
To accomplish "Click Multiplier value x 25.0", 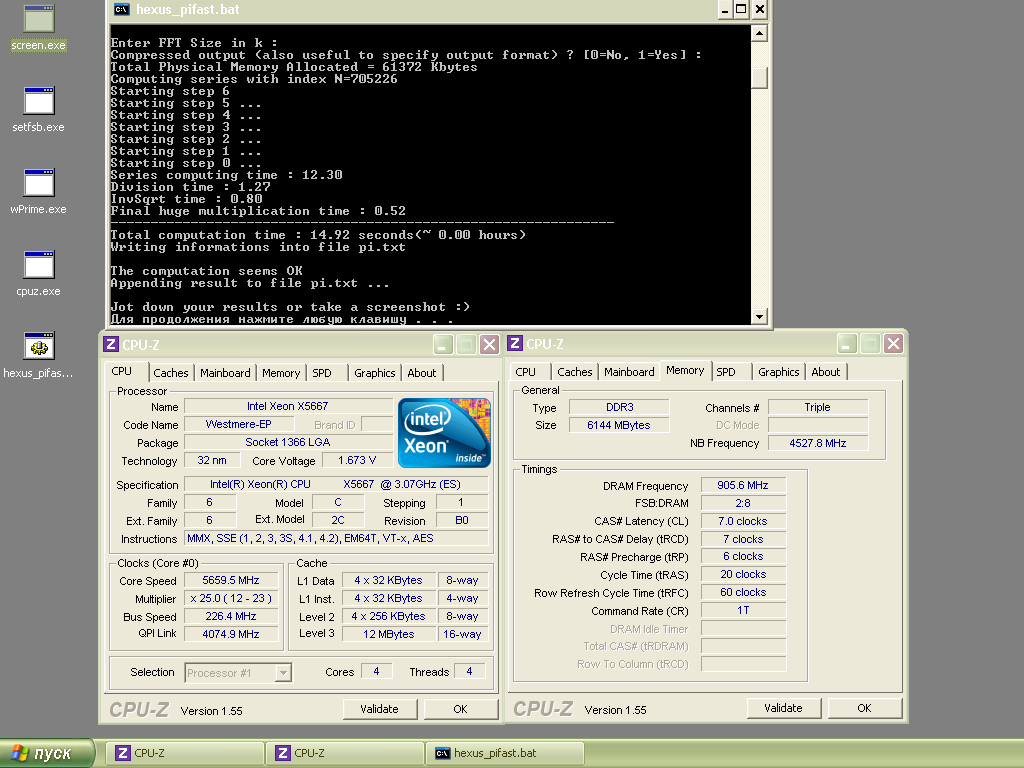I will pos(231,598).
